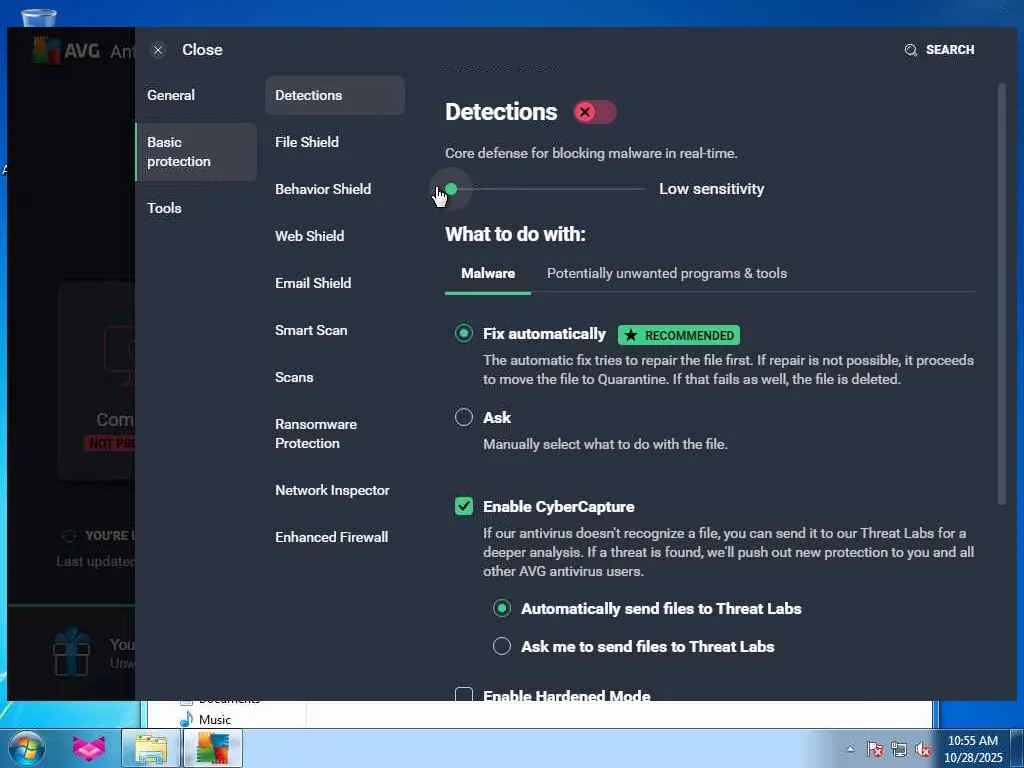Click the Detections heading
Image resolution: width=1024 pixels, height=768 pixels.
[501, 112]
